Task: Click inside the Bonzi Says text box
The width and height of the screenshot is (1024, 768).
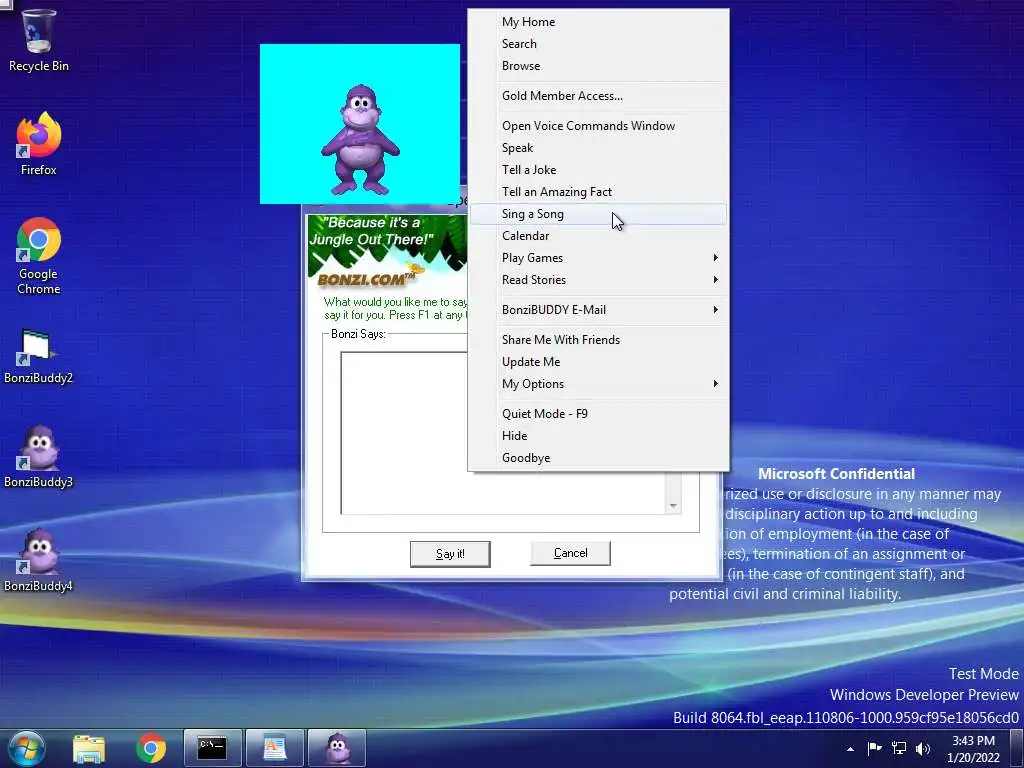Action: click(404, 432)
